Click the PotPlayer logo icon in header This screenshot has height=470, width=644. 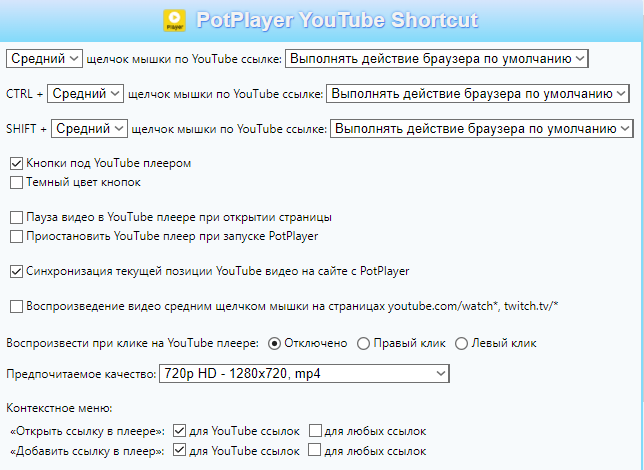[175, 21]
